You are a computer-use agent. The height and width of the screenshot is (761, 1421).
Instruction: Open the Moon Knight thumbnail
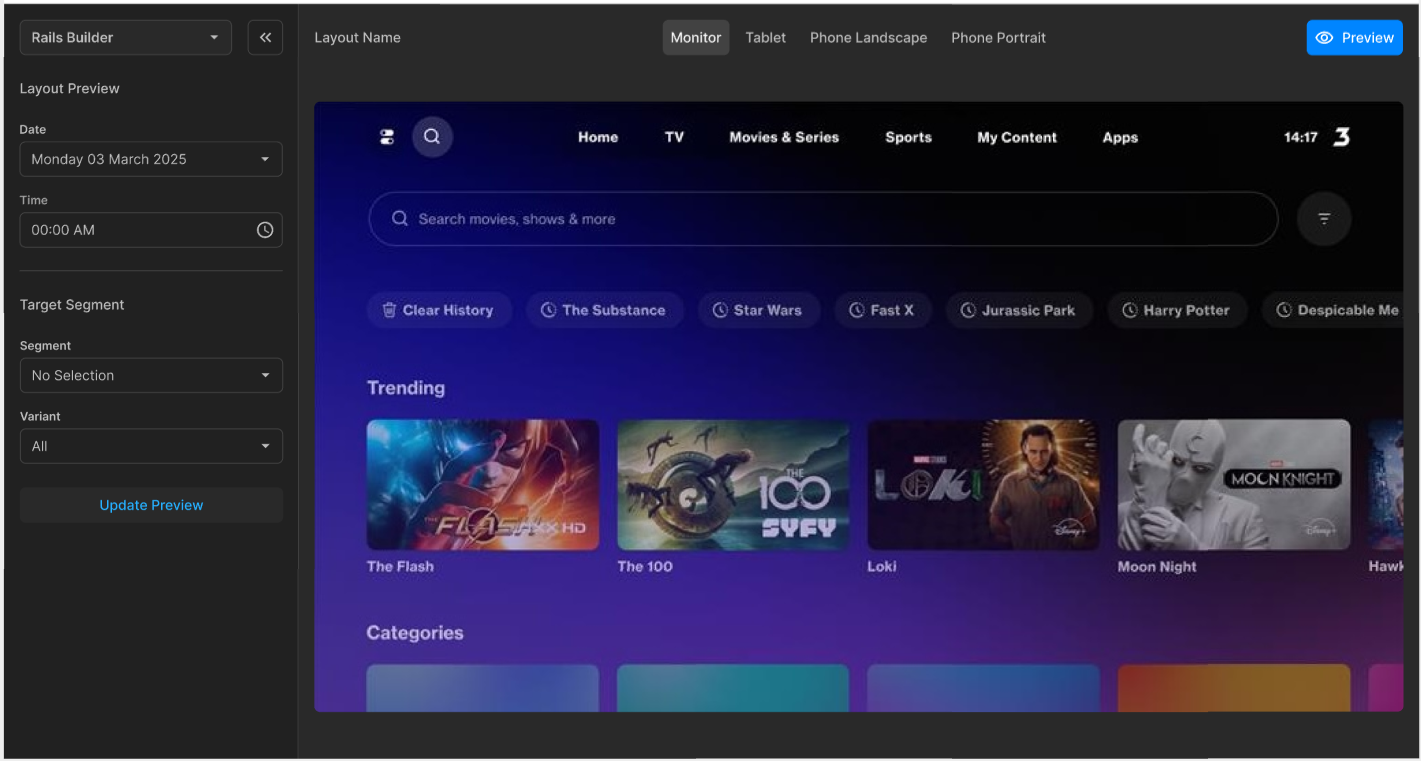(1234, 484)
